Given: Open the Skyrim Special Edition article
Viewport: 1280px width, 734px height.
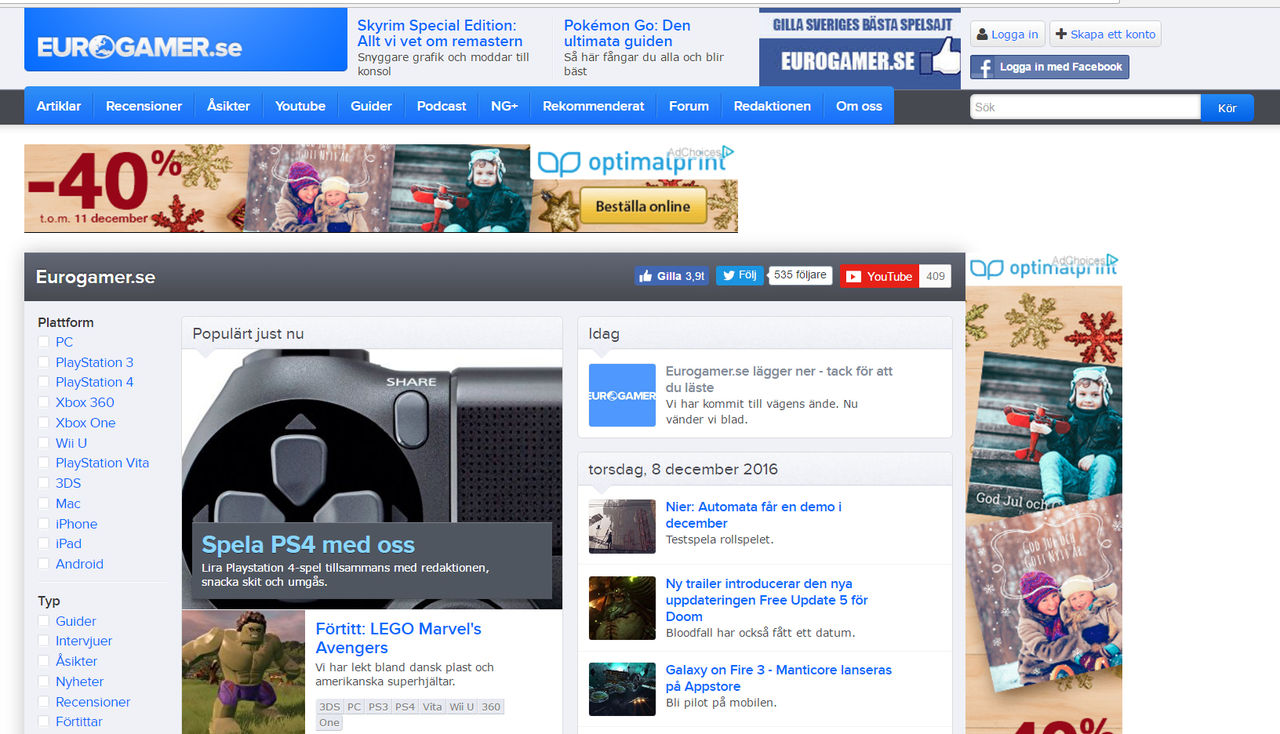Looking at the screenshot, I should 438,34.
